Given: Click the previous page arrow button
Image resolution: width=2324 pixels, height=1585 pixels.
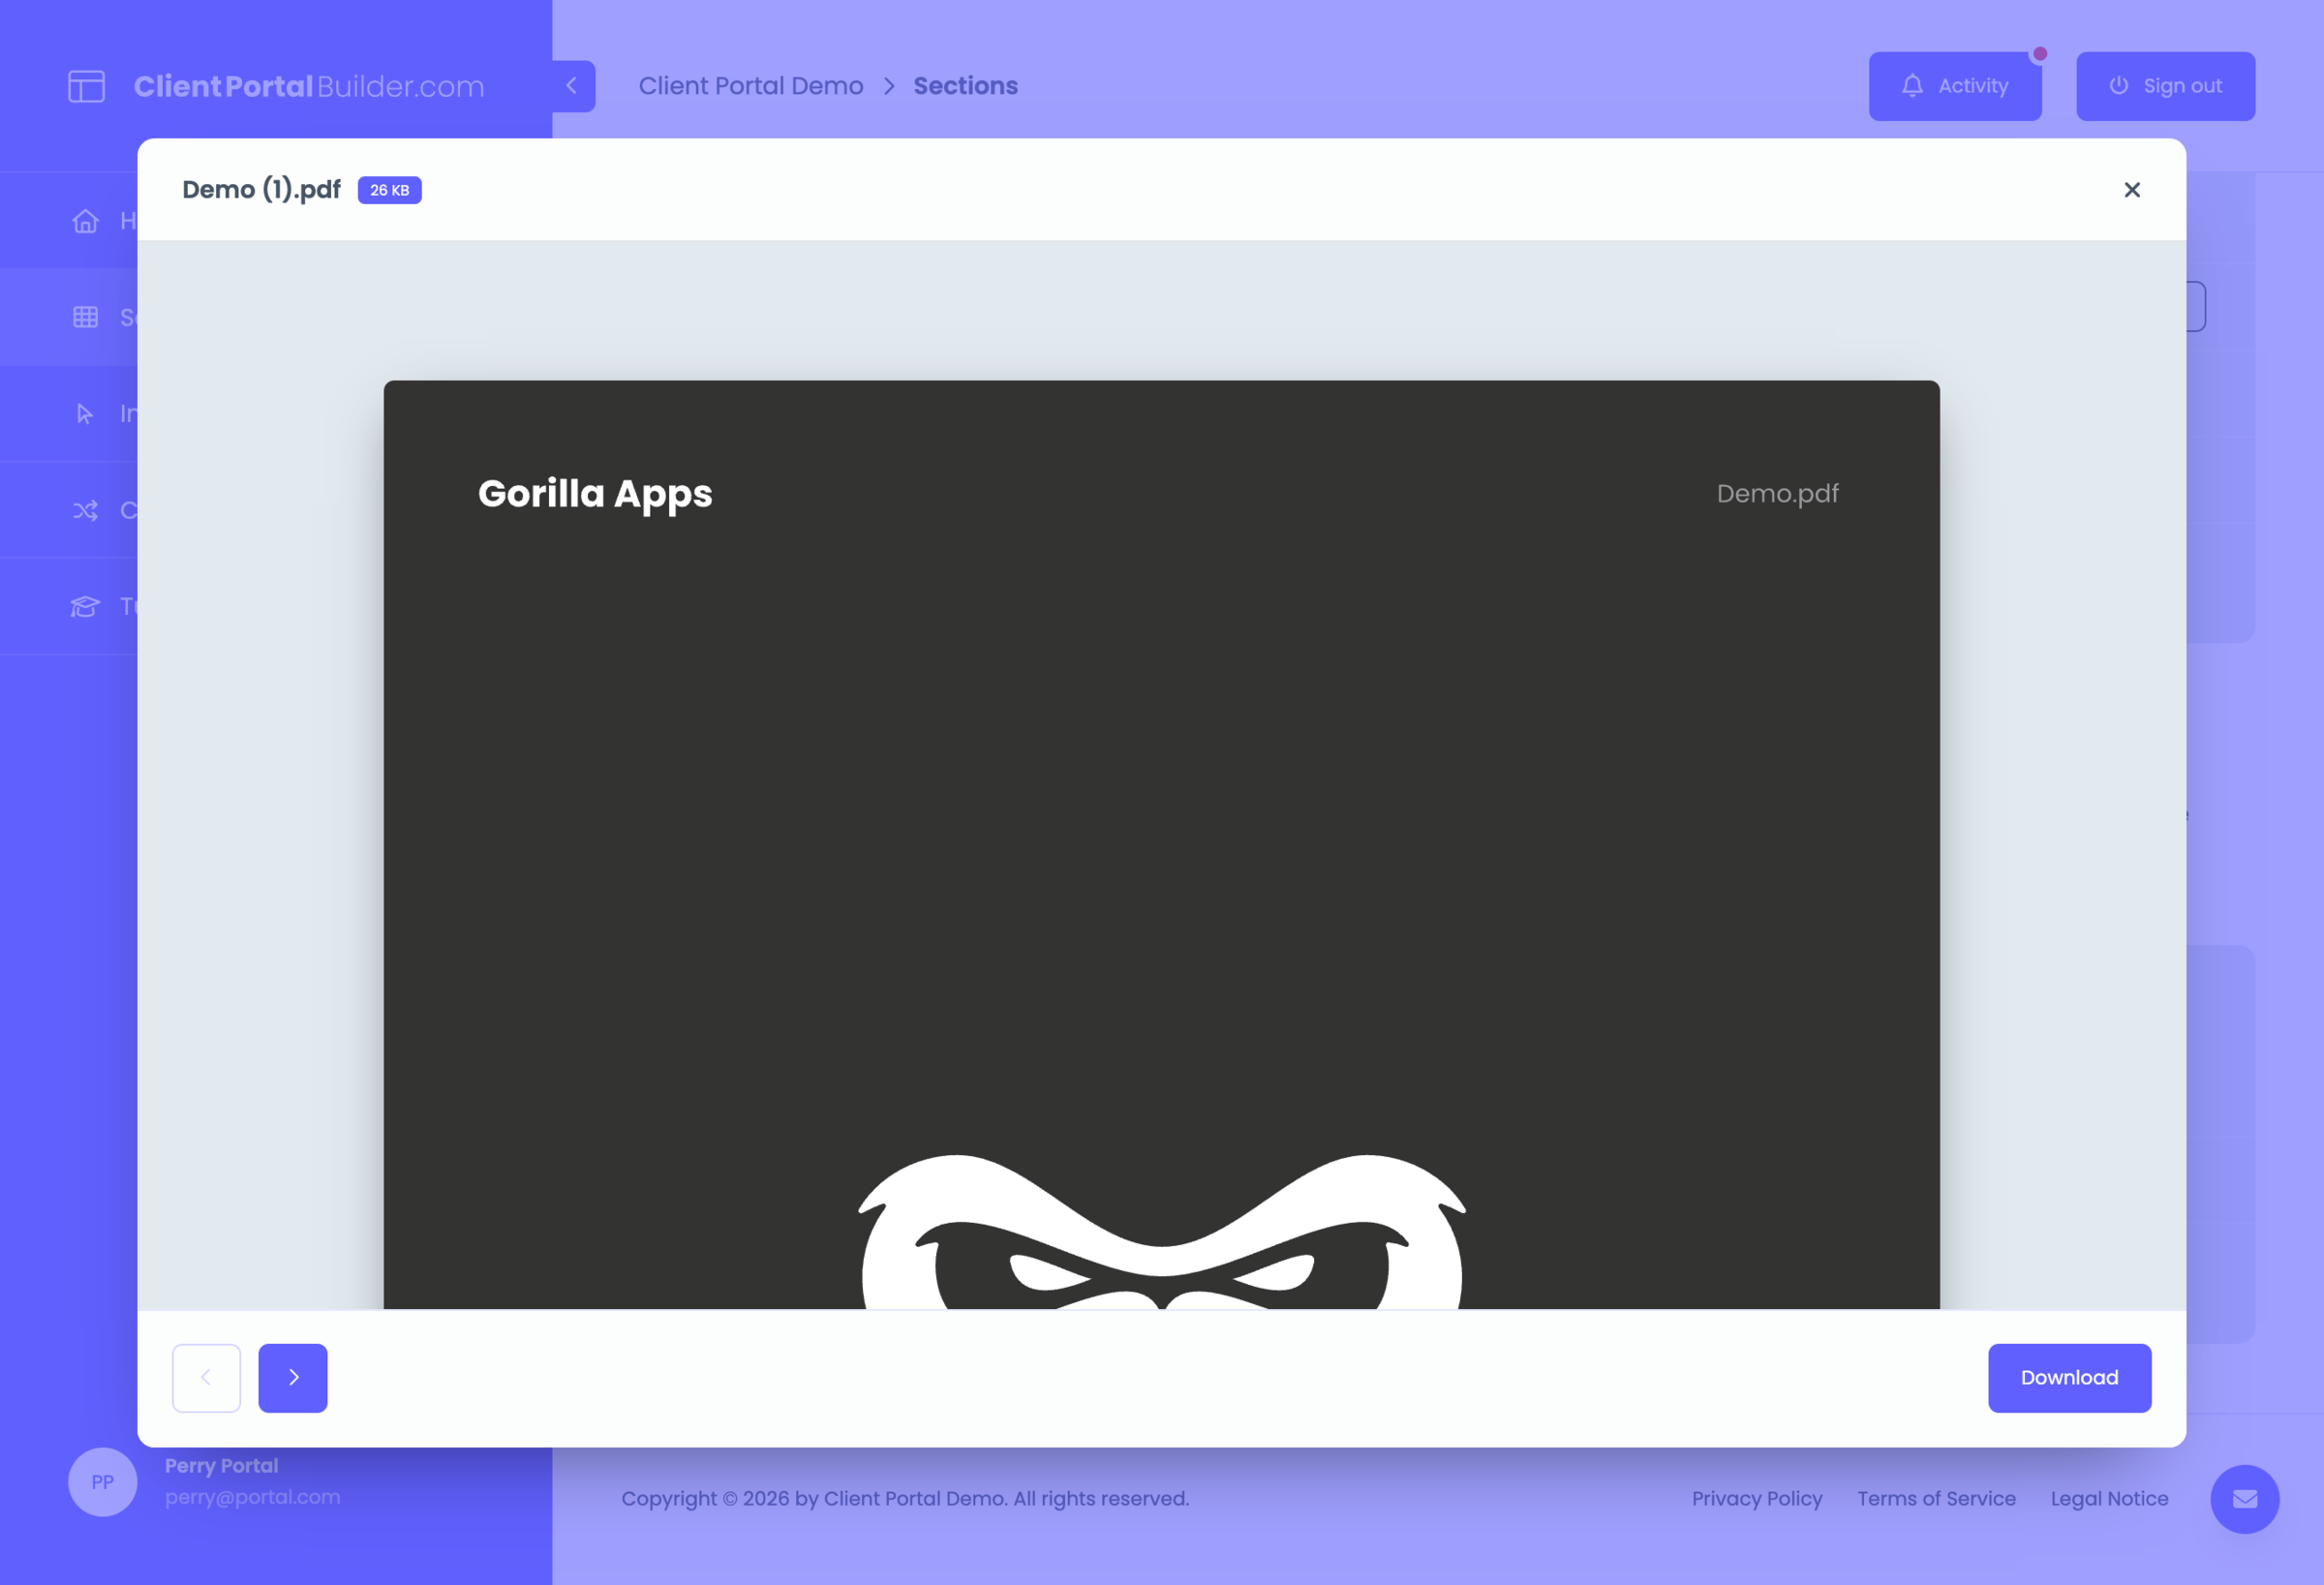Looking at the screenshot, I should click(206, 1377).
